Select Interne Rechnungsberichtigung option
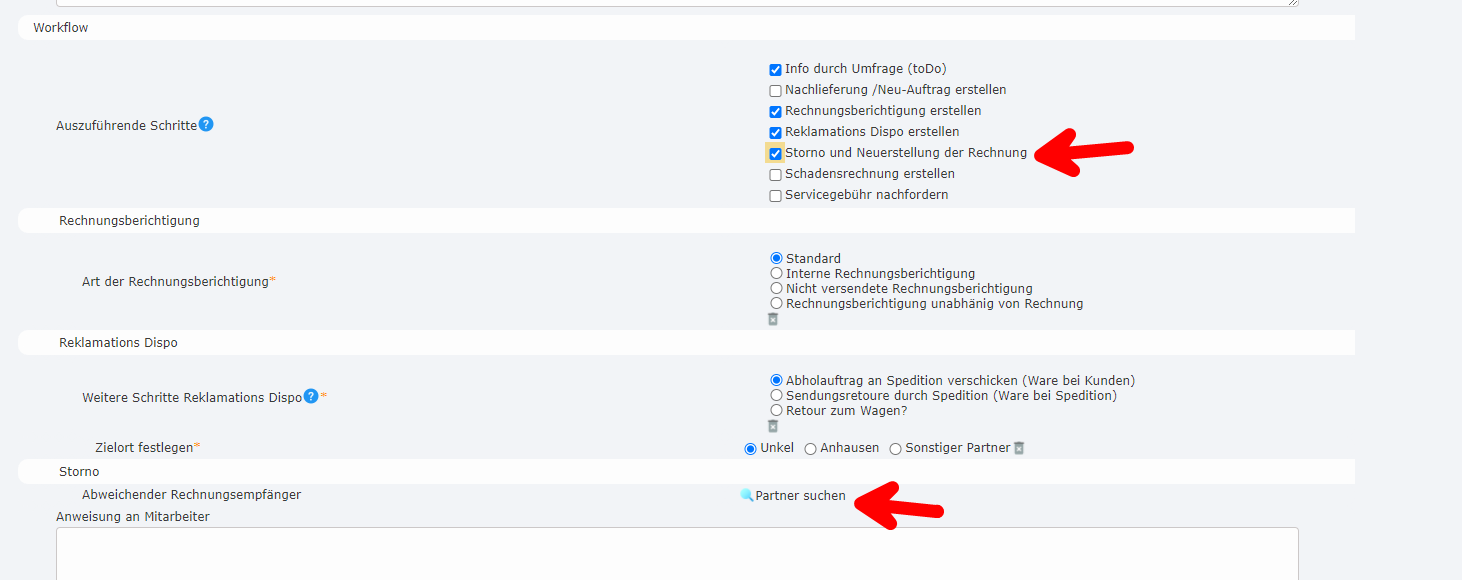 click(777, 272)
